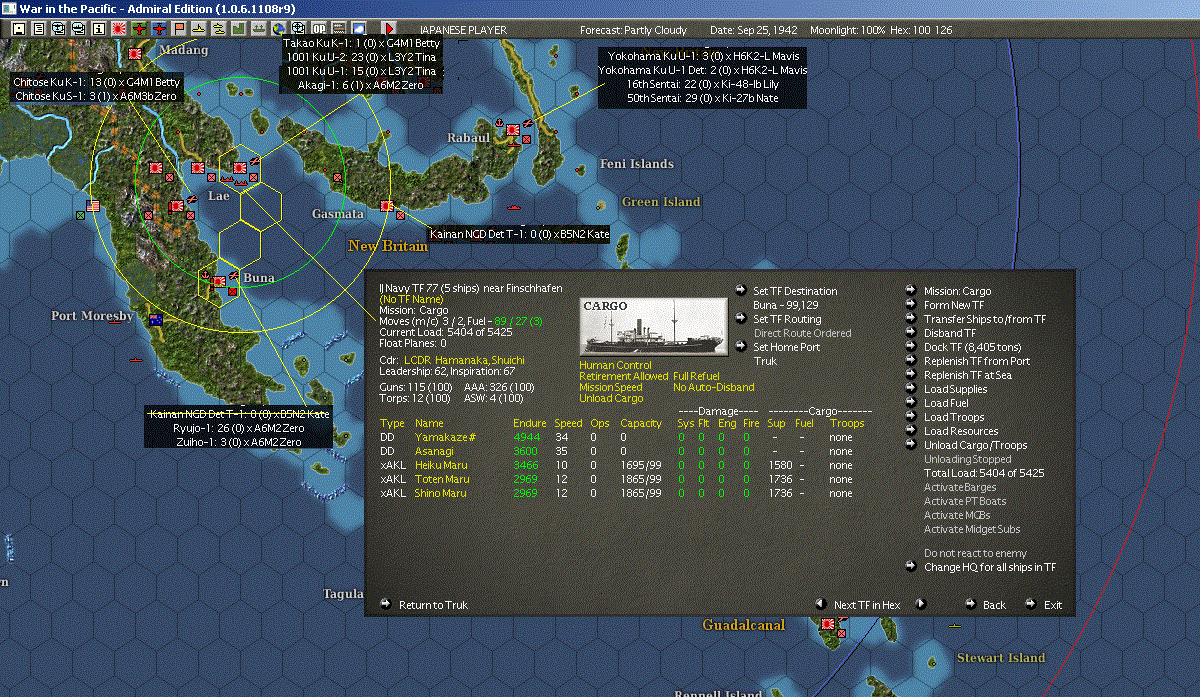Click the Endure column header
The height and width of the screenshot is (697, 1200).
pyautogui.click(x=529, y=423)
